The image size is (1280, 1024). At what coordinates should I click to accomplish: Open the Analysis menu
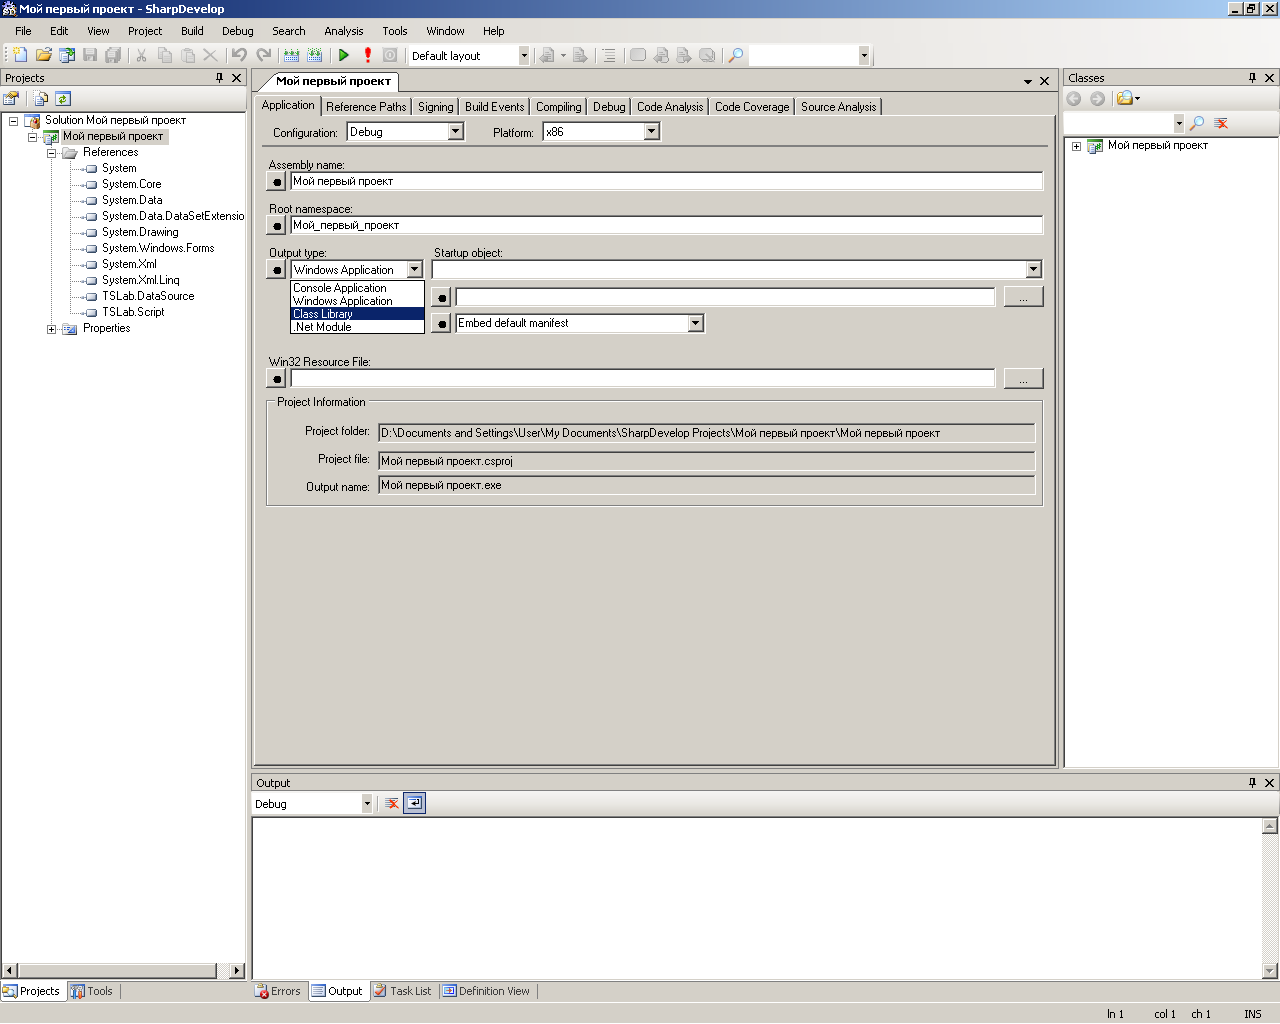pyautogui.click(x=343, y=31)
